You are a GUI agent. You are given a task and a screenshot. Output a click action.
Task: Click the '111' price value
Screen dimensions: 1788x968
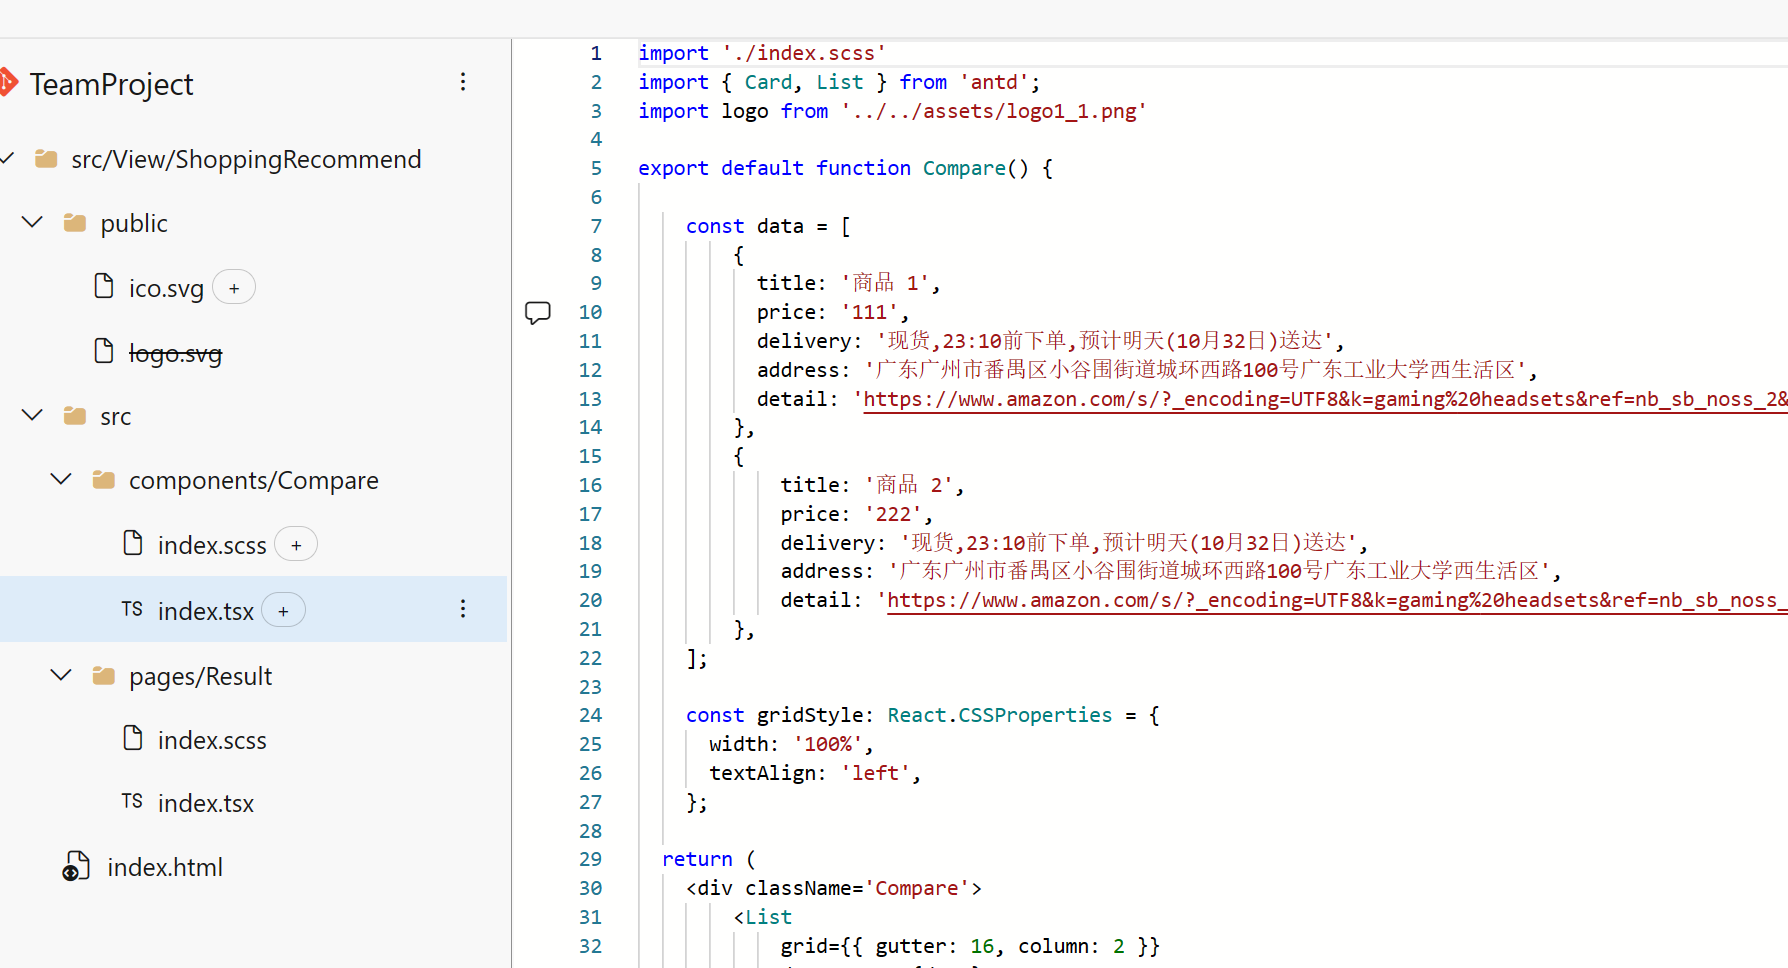pos(869,312)
